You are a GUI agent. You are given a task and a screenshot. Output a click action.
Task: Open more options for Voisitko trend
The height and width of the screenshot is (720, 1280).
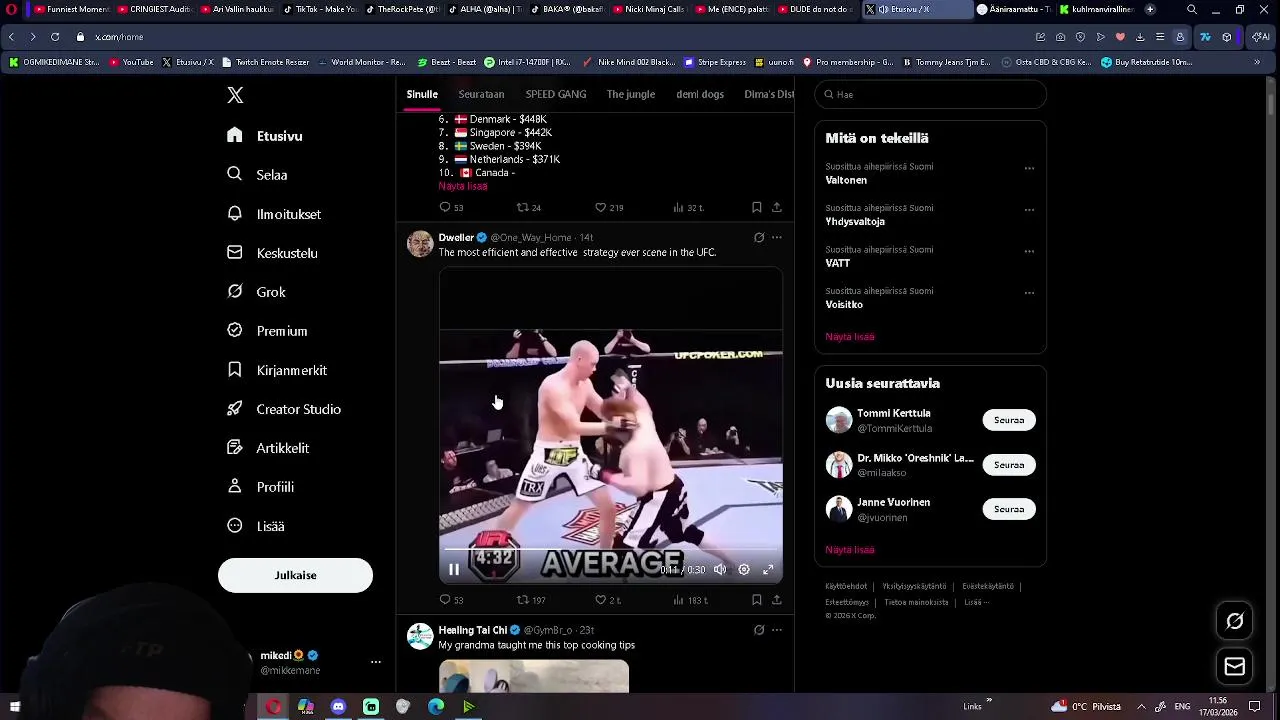pyautogui.click(x=1029, y=293)
